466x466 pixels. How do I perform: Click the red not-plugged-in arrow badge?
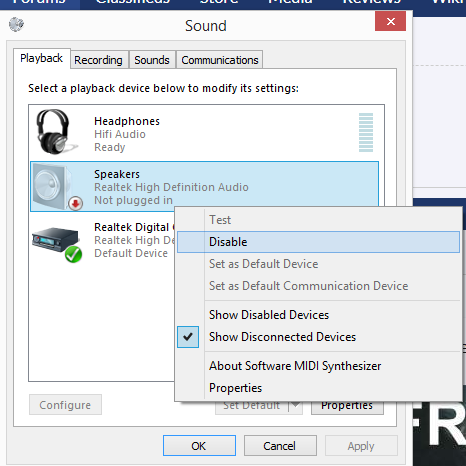76,203
